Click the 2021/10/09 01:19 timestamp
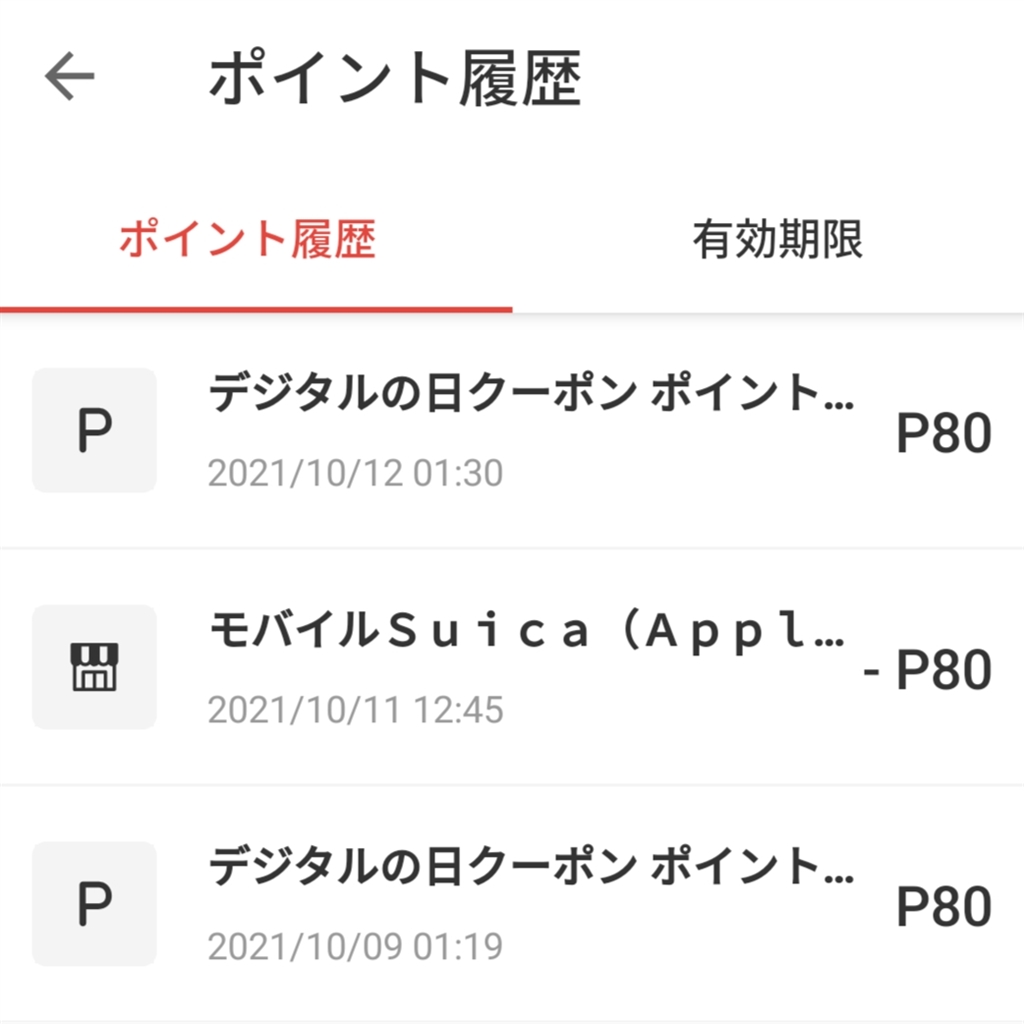Viewport: 1024px width, 1024px height. pyautogui.click(x=355, y=946)
